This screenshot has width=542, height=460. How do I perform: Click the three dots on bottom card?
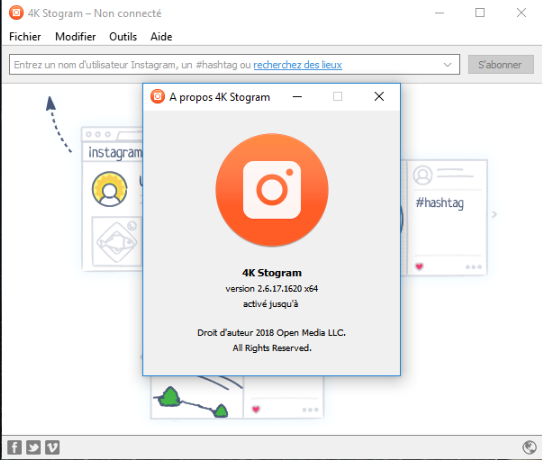coord(310,410)
